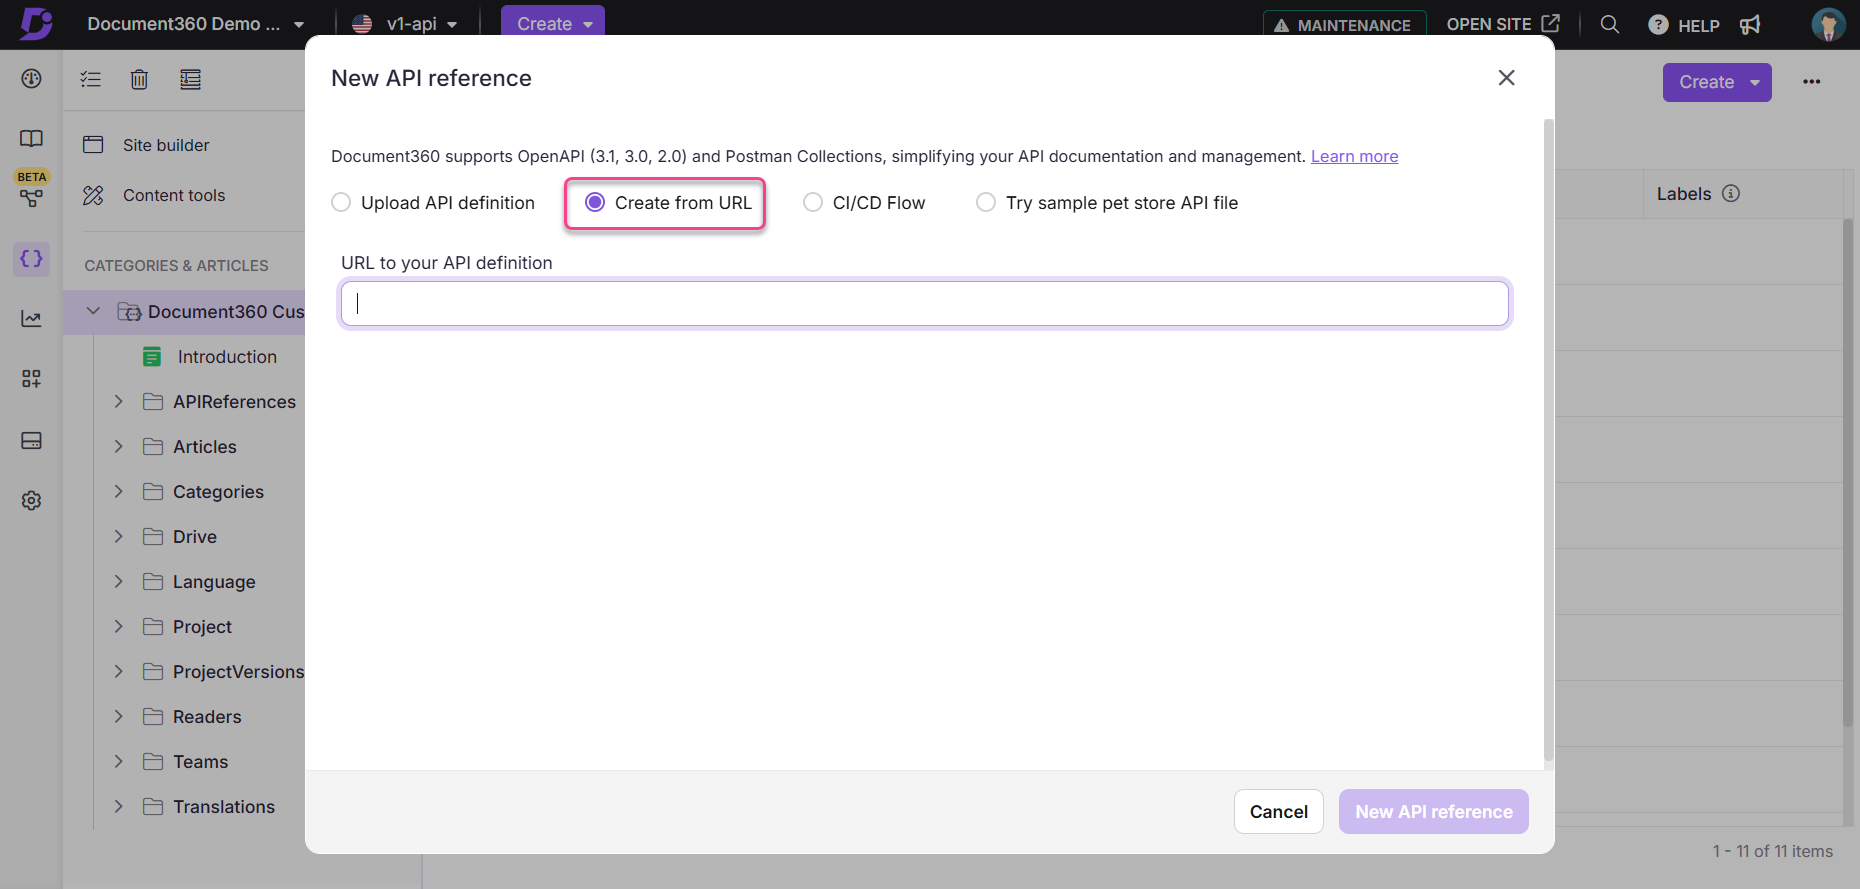Click the help question mark icon
Viewport: 1860px width, 889px height.
[x=1658, y=25]
